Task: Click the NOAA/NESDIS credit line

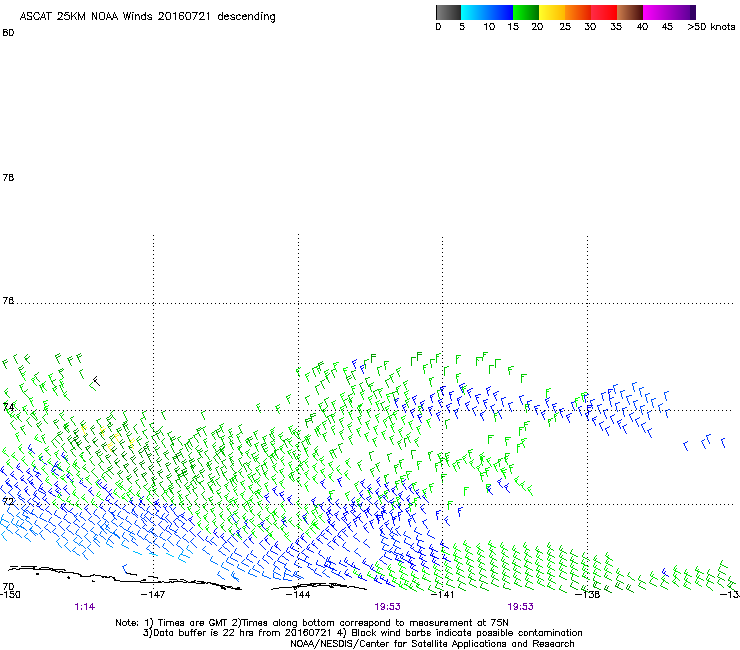Action: pyautogui.click(x=432, y=644)
